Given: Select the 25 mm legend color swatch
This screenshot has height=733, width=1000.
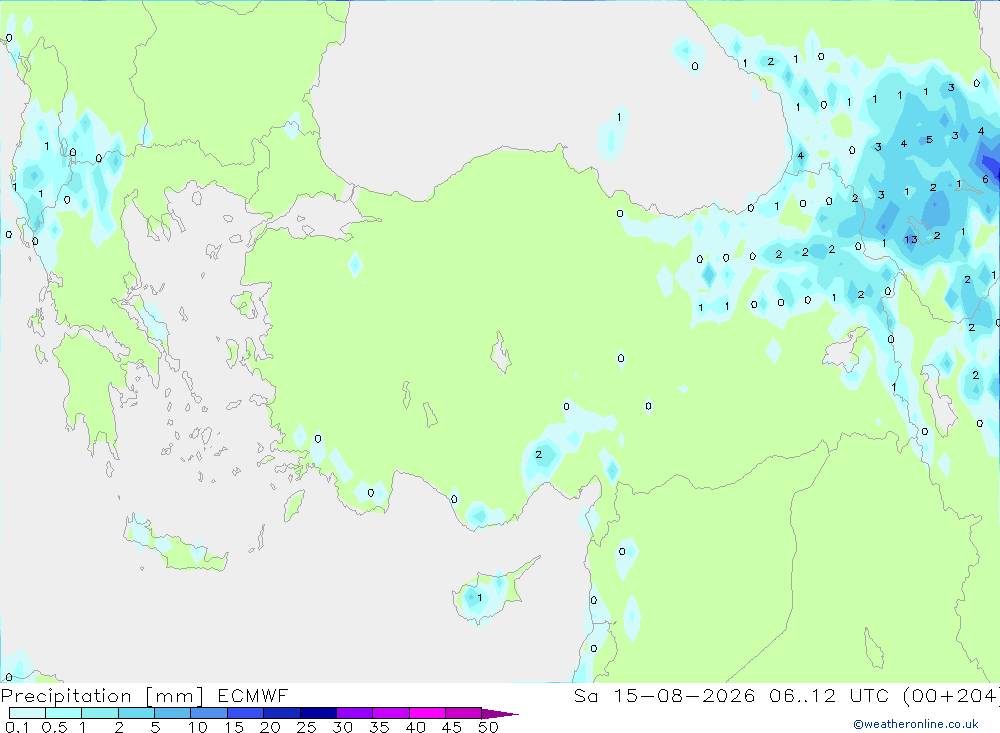Looking at the screenshot, I should tap(318, 713).
